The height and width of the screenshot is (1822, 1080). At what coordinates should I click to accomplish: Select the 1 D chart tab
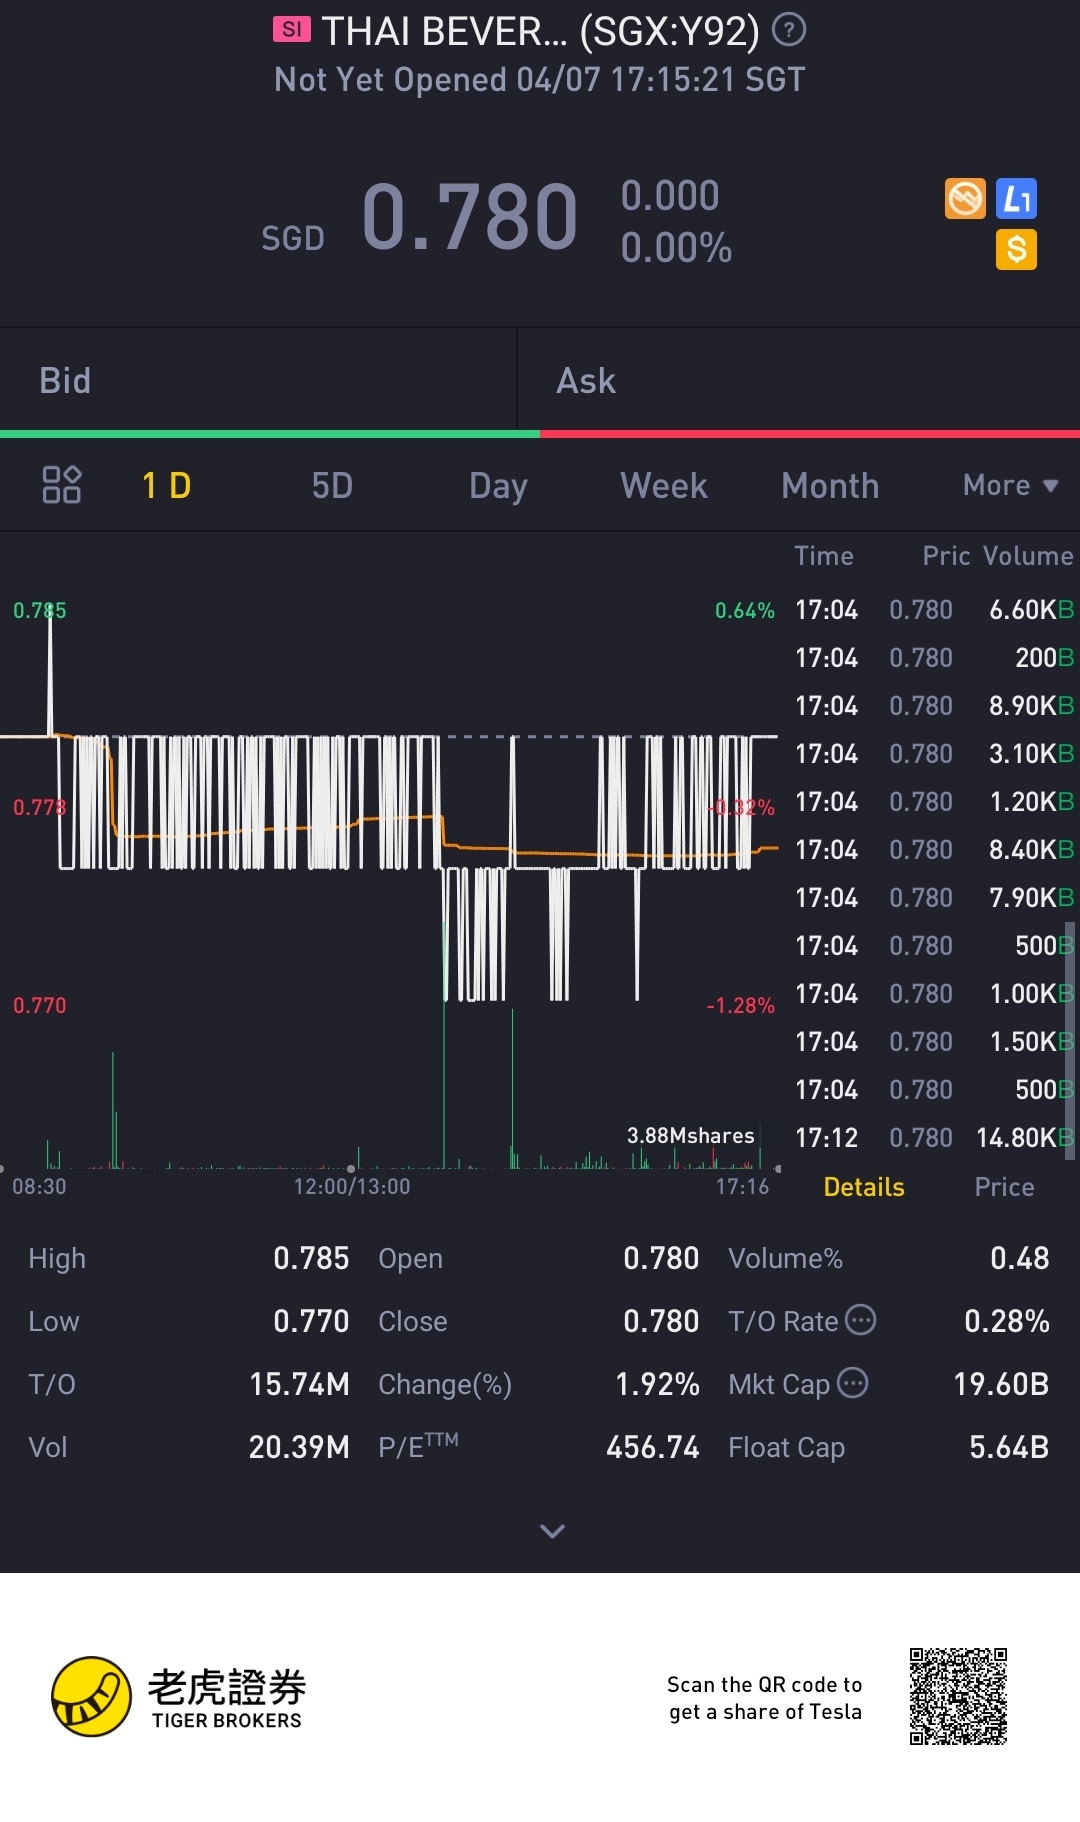[x=166, y=485]
